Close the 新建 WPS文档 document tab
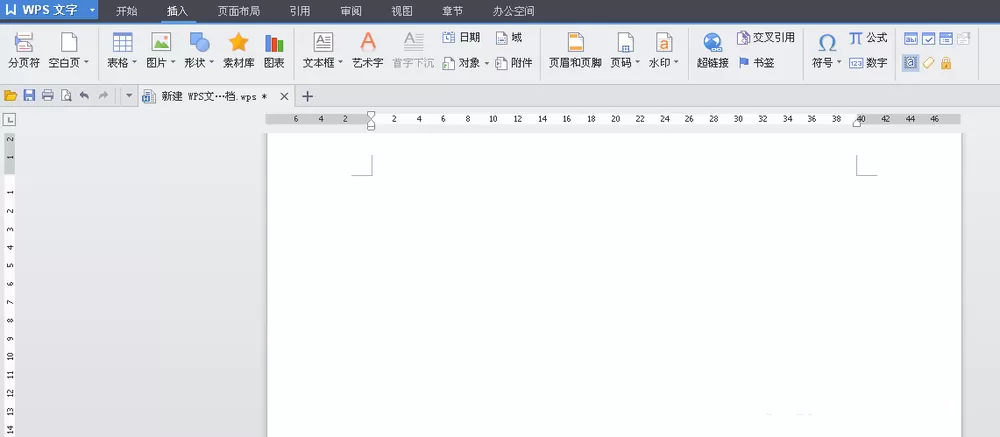The width and height of the screenshot is (1000, 437). [284, 96]
